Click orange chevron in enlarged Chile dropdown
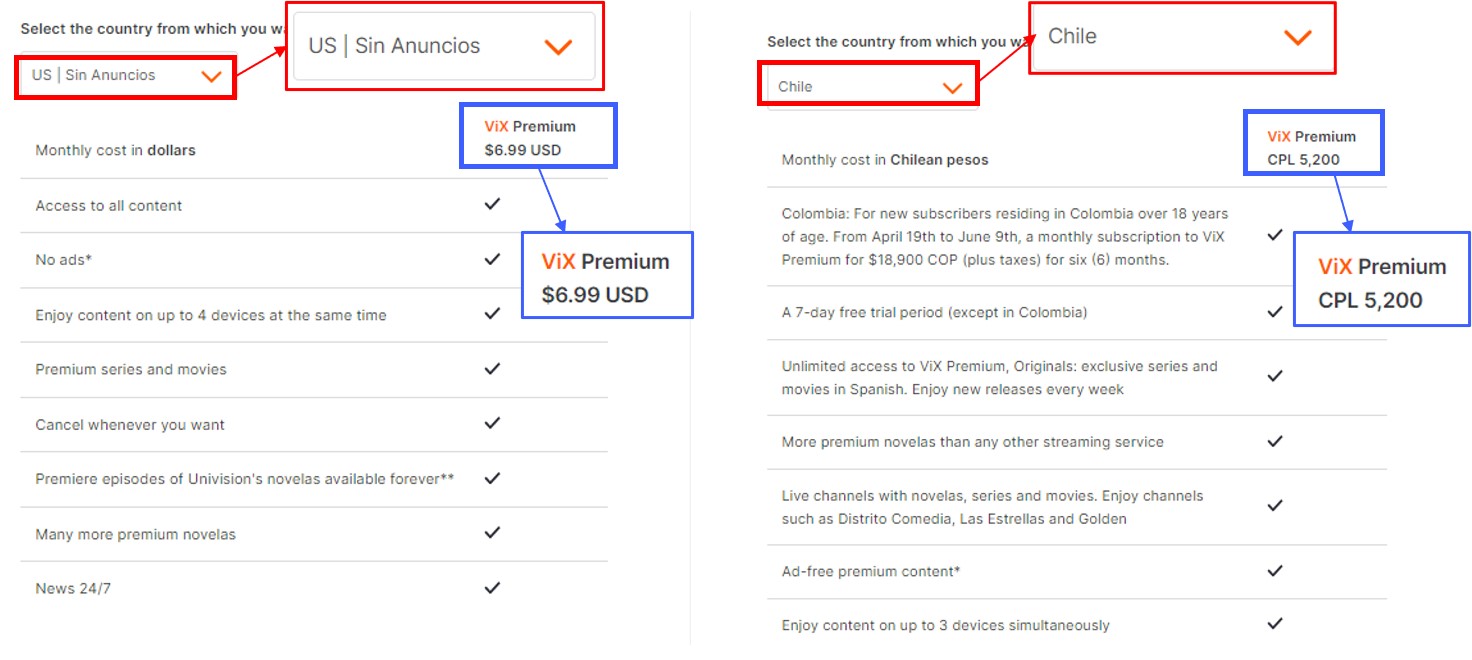 (x=1297, y=37)
